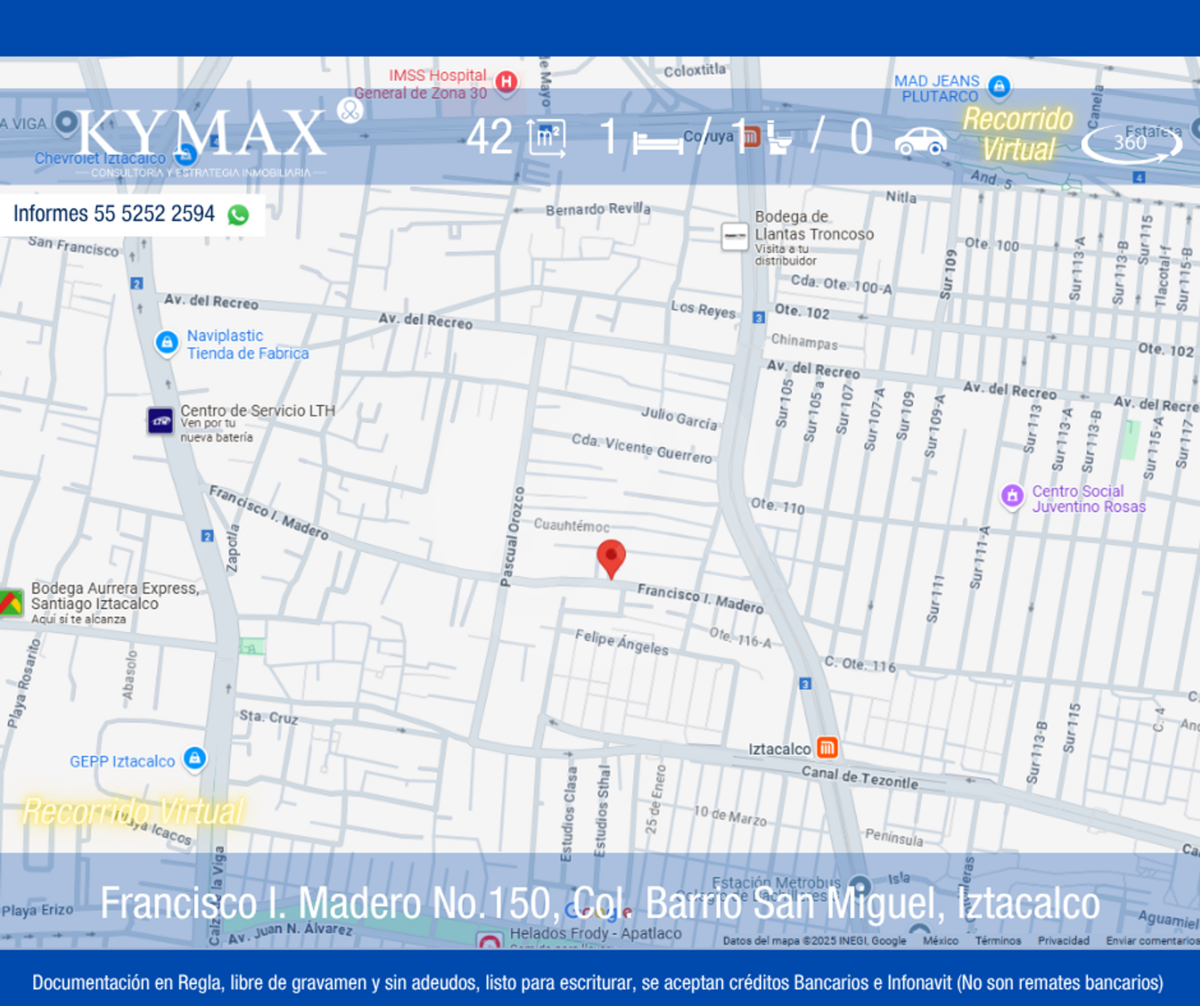Open the GEPP Iztacalco shopping marker
This screenshot has width=1200, height=1006.
tap(195, 759)
